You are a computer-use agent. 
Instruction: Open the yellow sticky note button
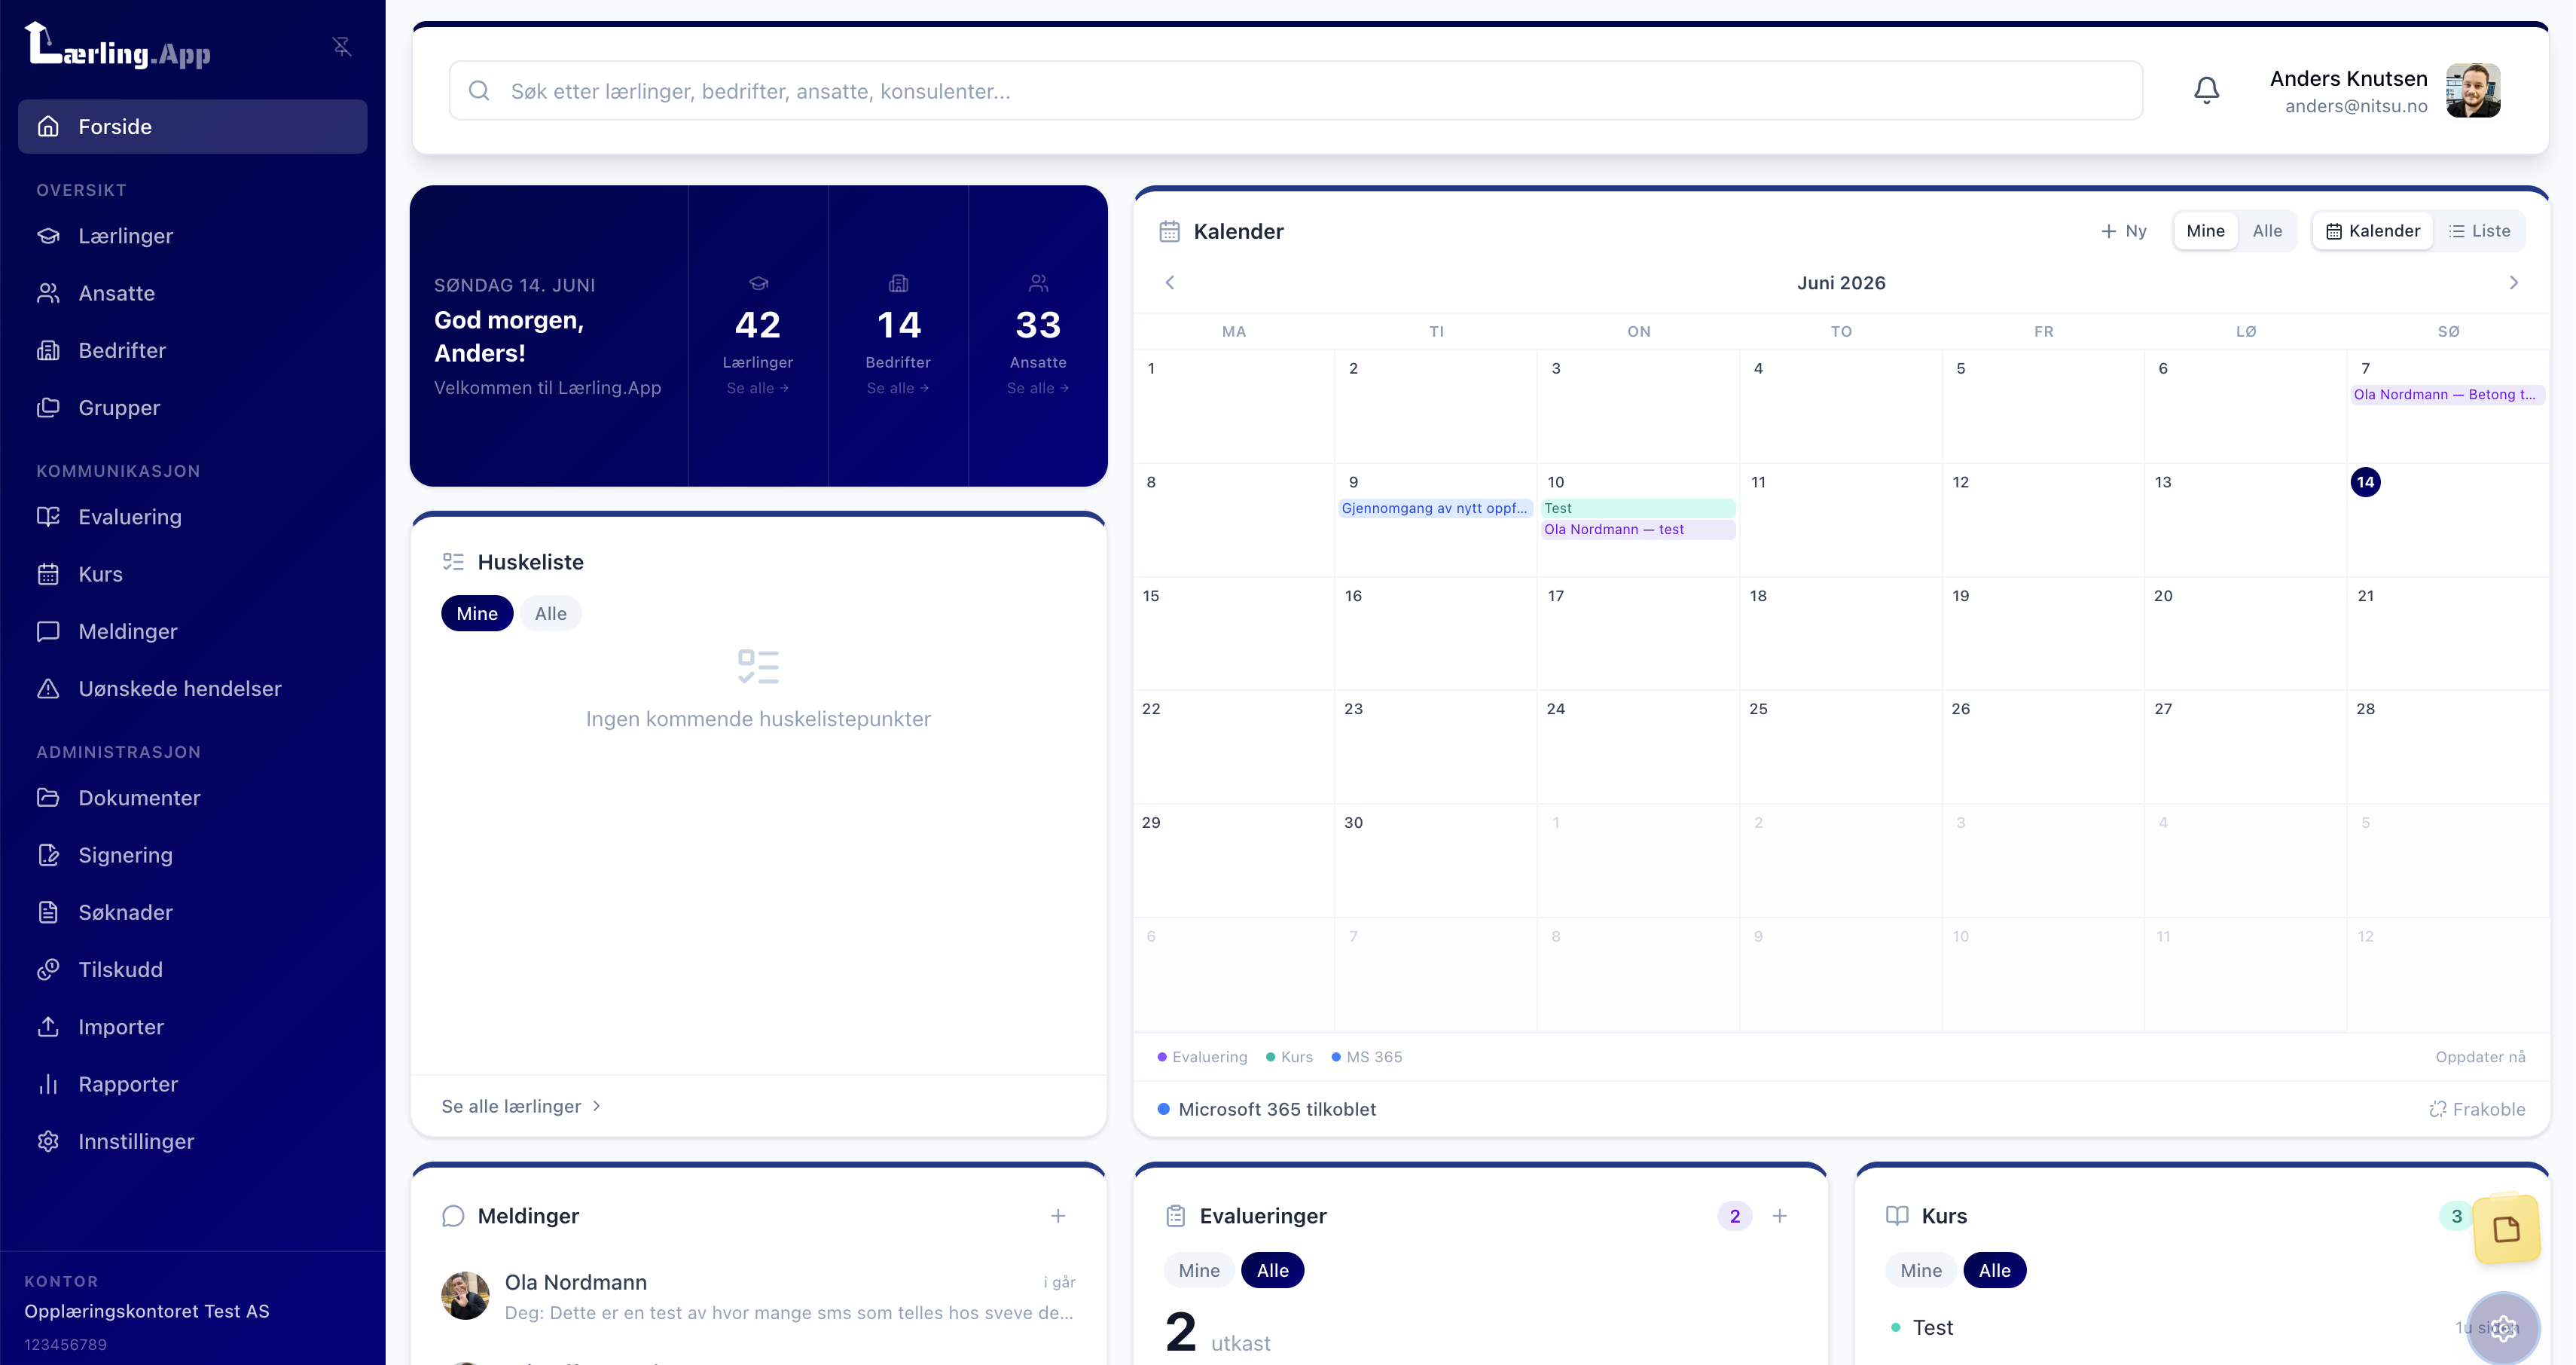2506,1228
